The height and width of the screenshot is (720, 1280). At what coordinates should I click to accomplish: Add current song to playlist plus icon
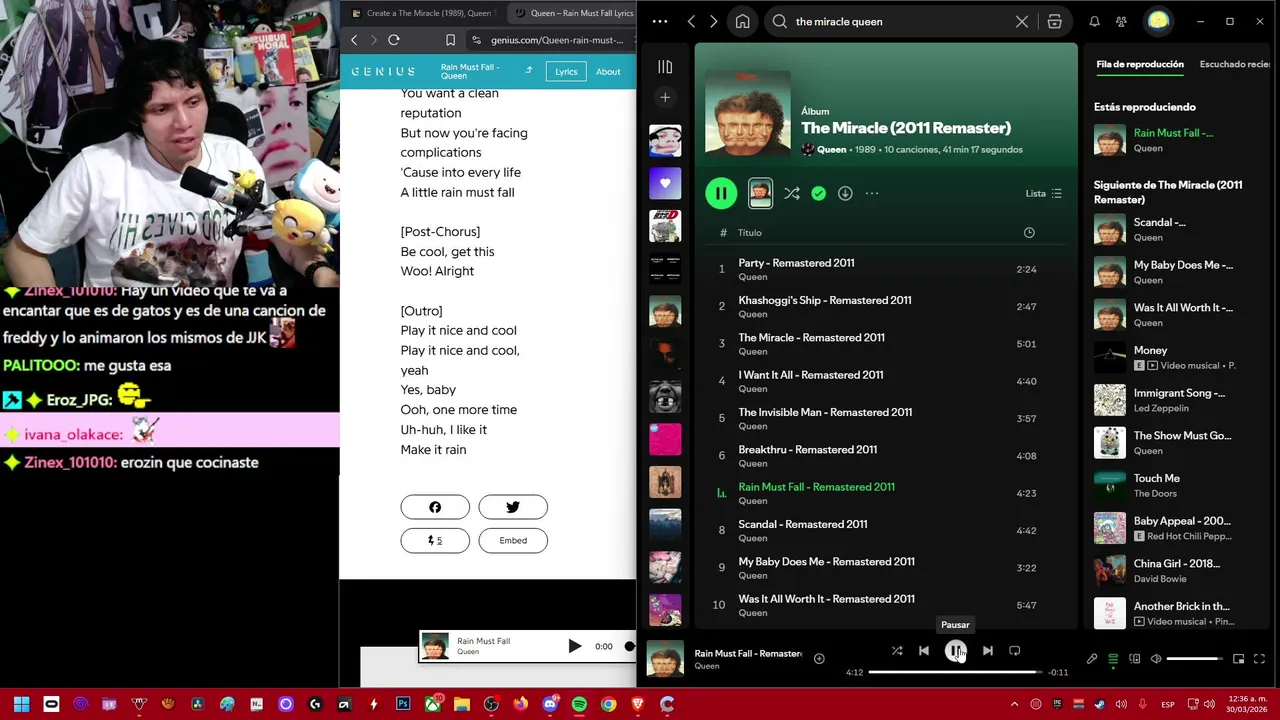pyautogui.click(x=819, y=658)
